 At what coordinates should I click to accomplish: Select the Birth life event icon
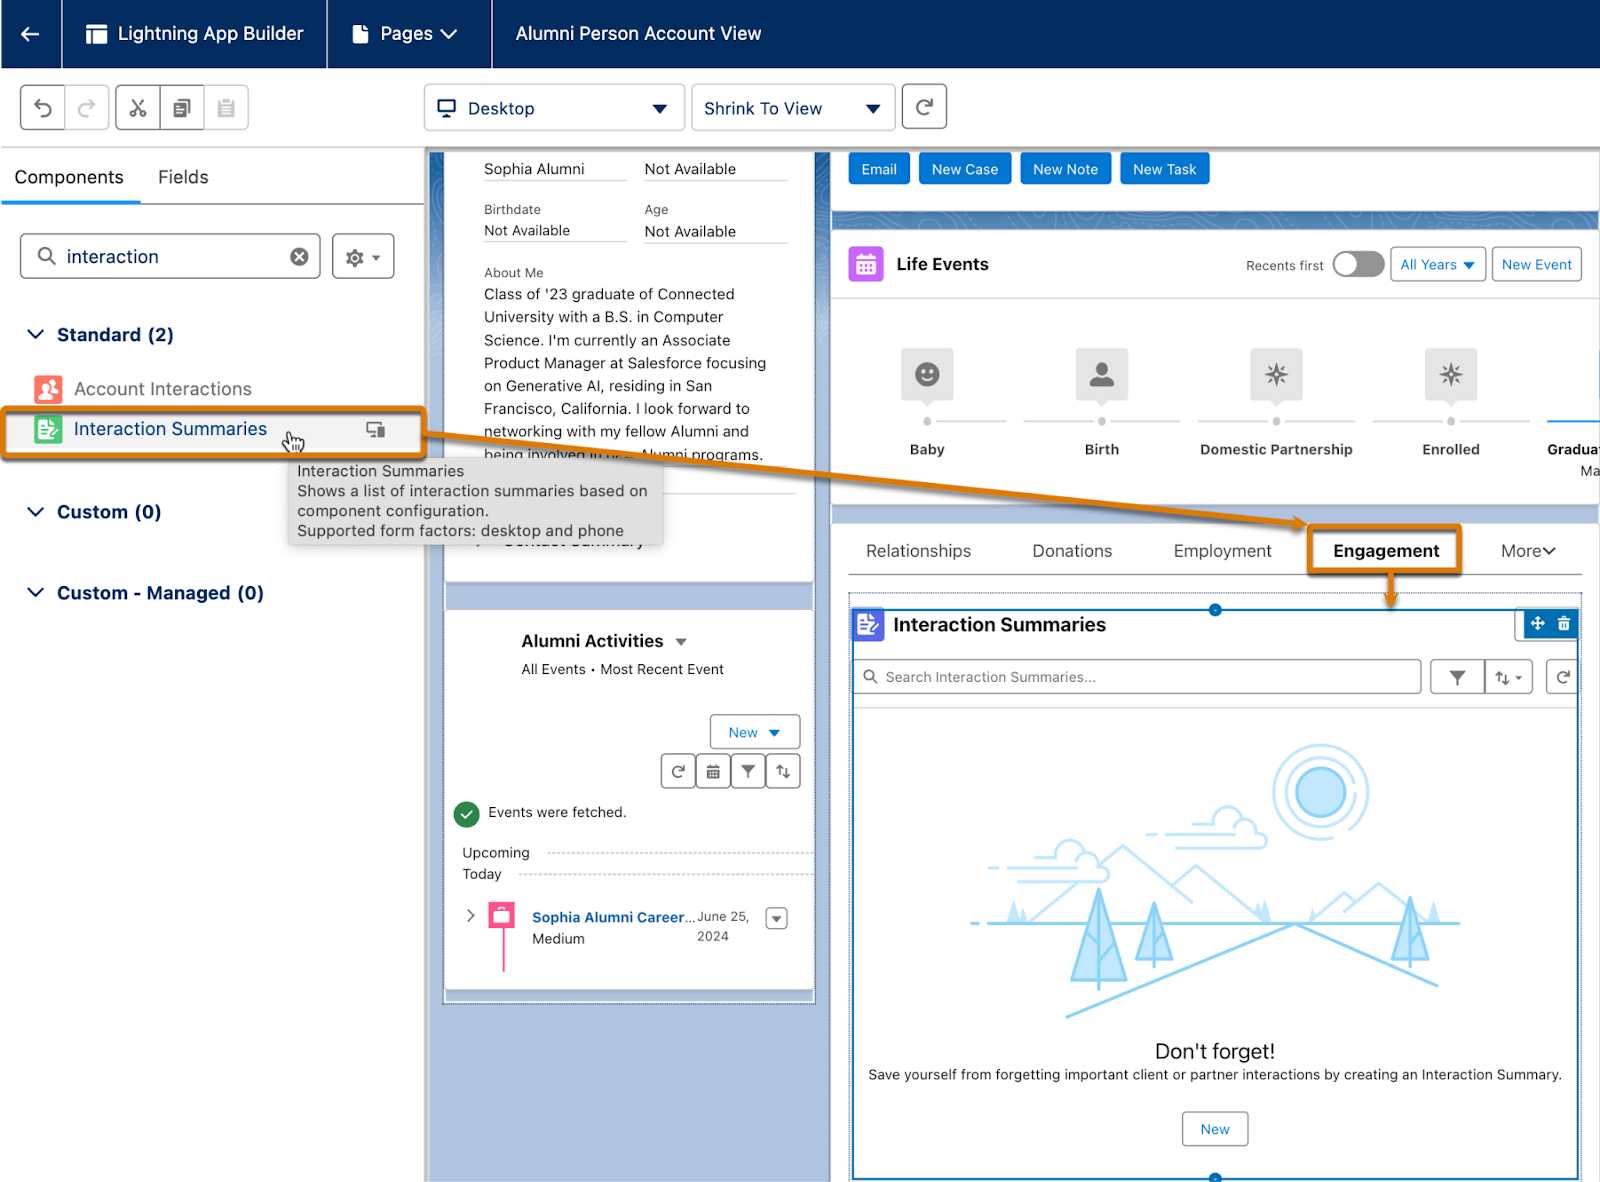click(x=1102, y=374)
